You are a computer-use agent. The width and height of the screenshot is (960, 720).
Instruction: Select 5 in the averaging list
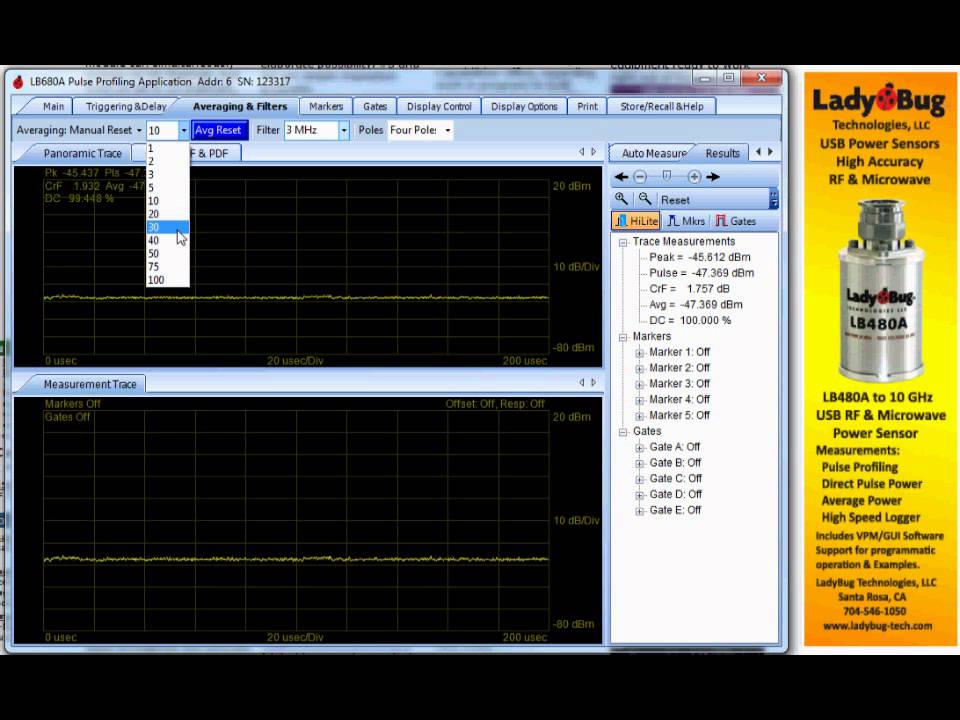click(168, 187)
